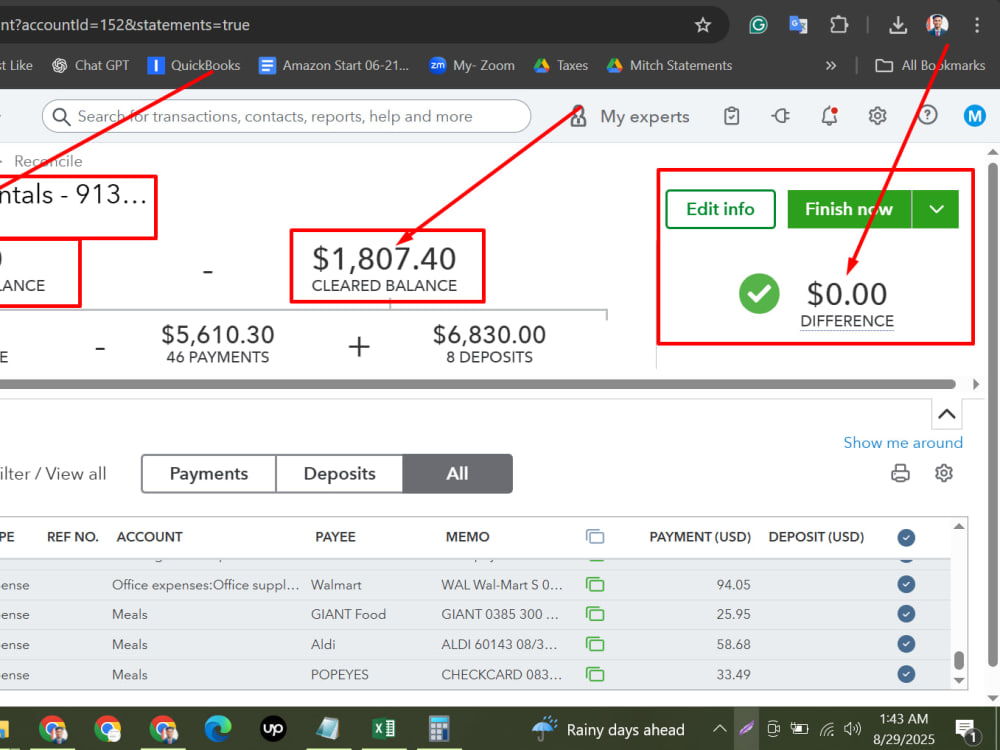1000x750 pixels.
Task: Open the Calculator from the taskbar
Action: click(x=439, y=729)
